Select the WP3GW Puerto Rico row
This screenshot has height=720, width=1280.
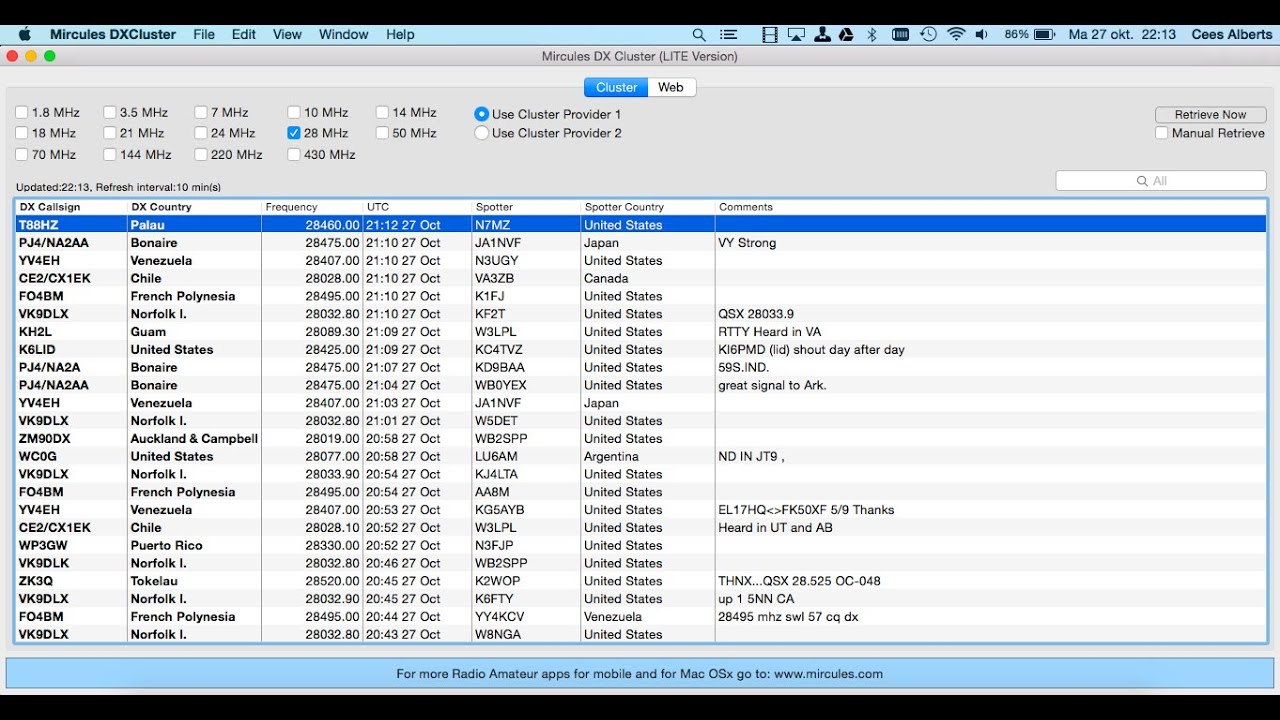click(640, 546)
